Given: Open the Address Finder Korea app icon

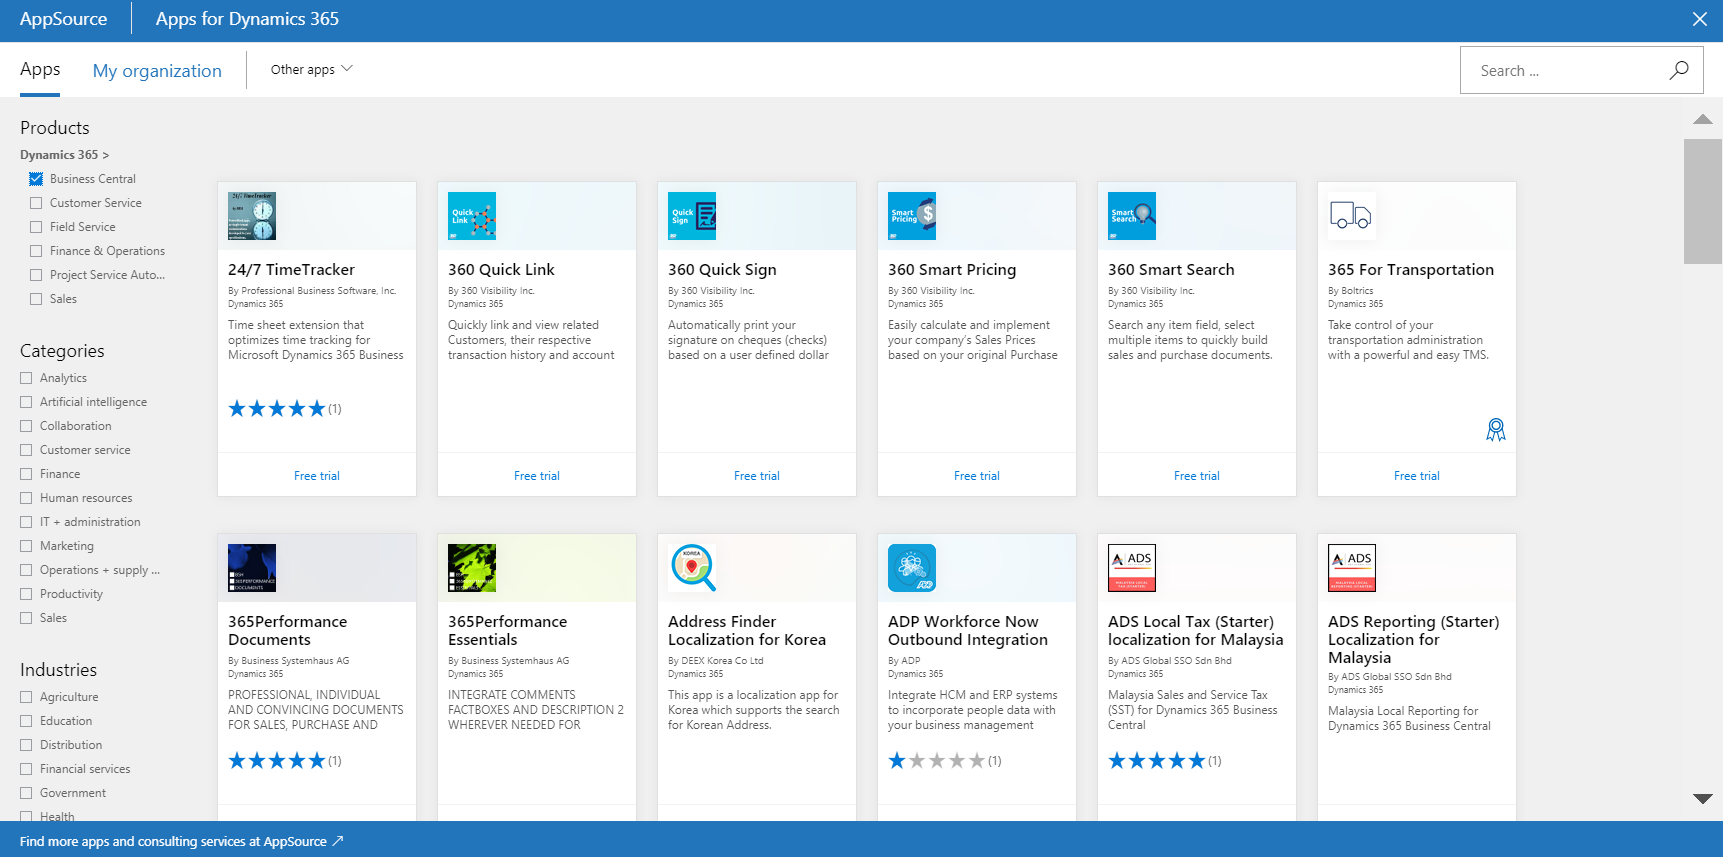Looking at the screenshot, I should pos(692,568).
